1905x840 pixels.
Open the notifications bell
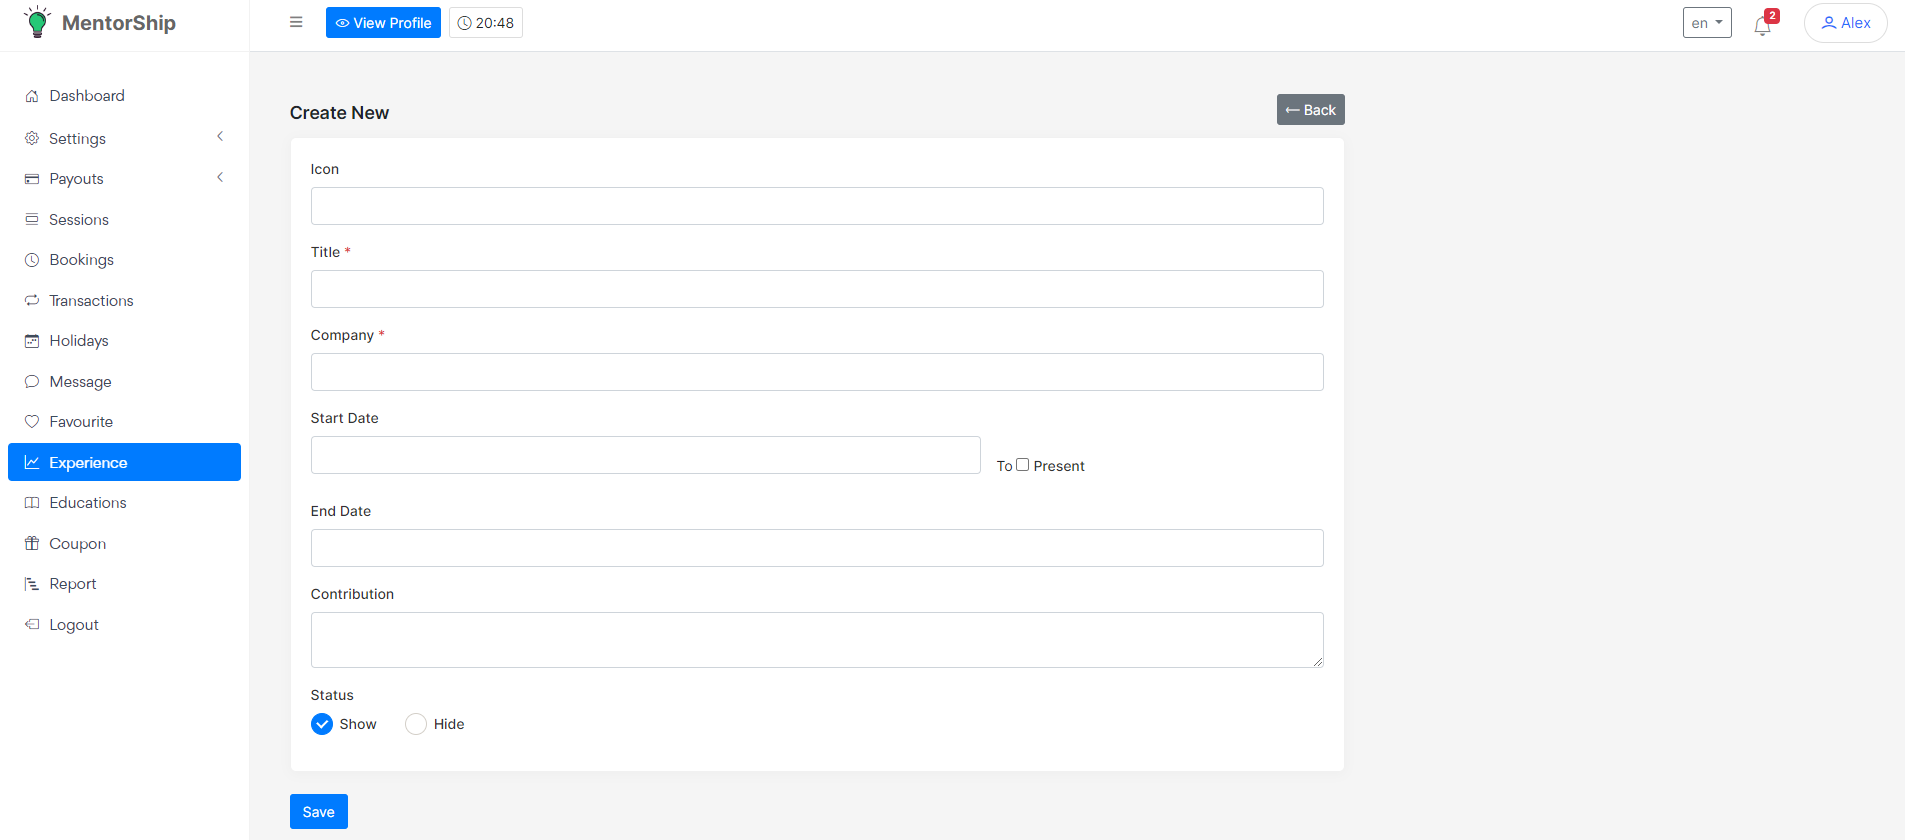1762,25
